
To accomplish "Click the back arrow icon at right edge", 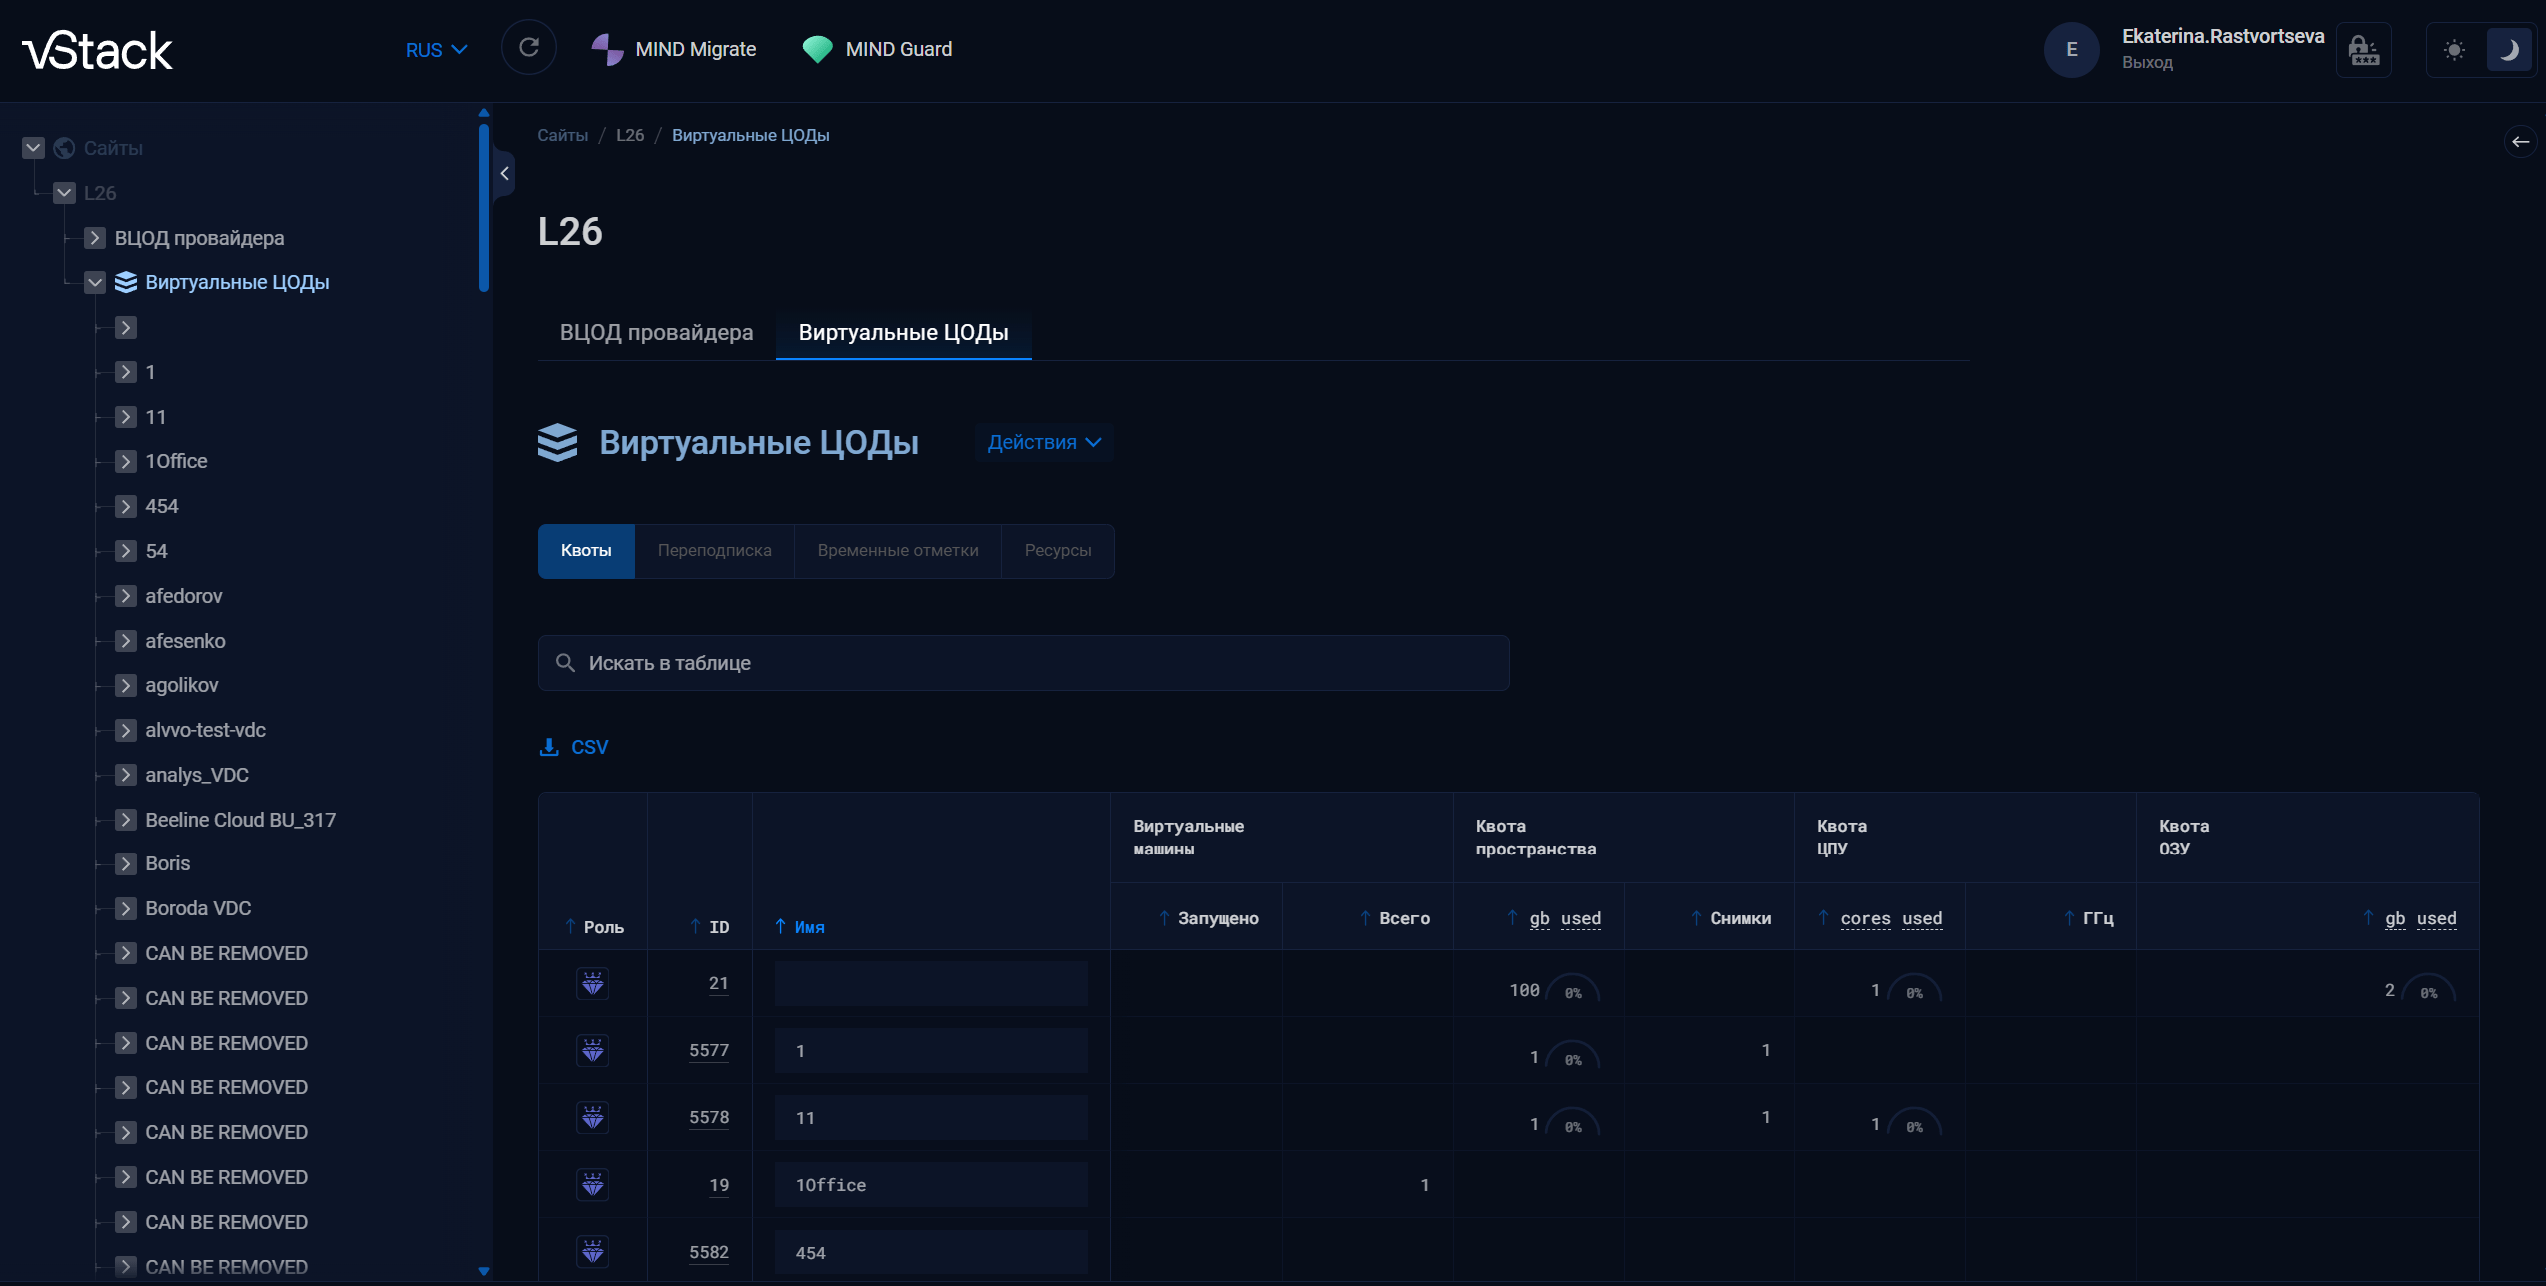I will [x=2520, y=142].
